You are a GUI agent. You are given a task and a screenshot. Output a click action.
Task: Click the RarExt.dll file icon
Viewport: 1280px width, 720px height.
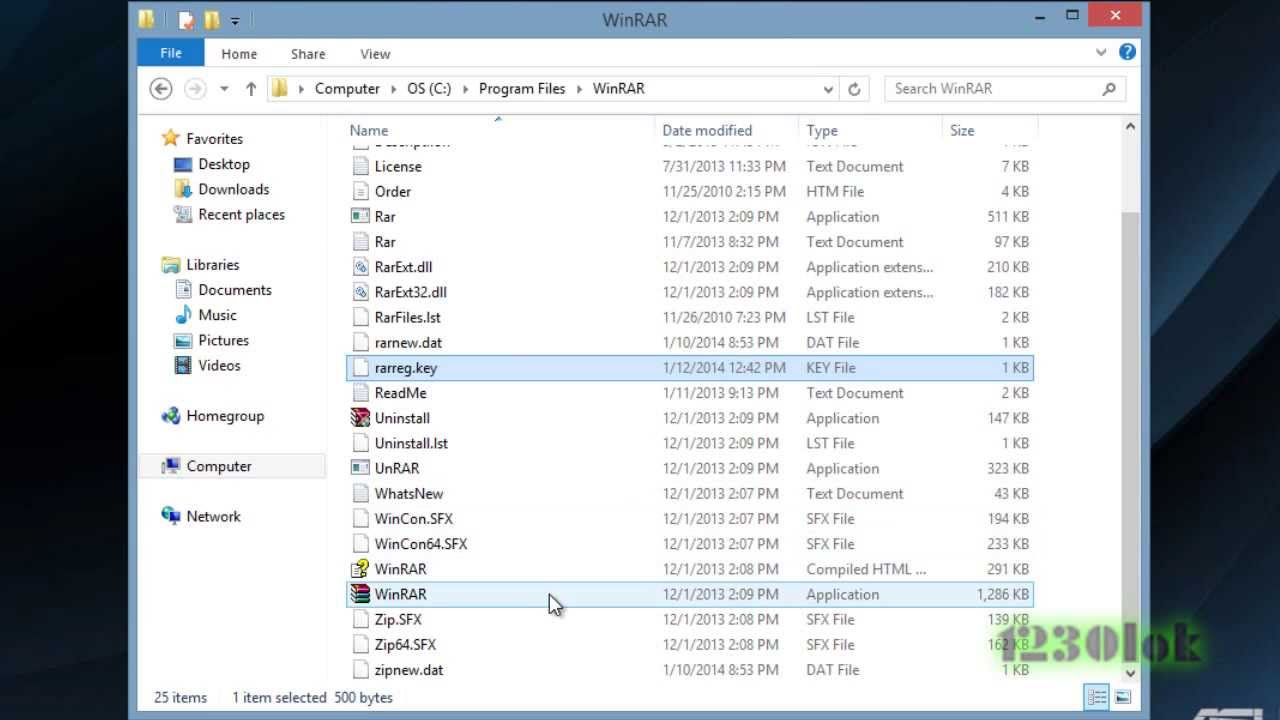point(360,267)
